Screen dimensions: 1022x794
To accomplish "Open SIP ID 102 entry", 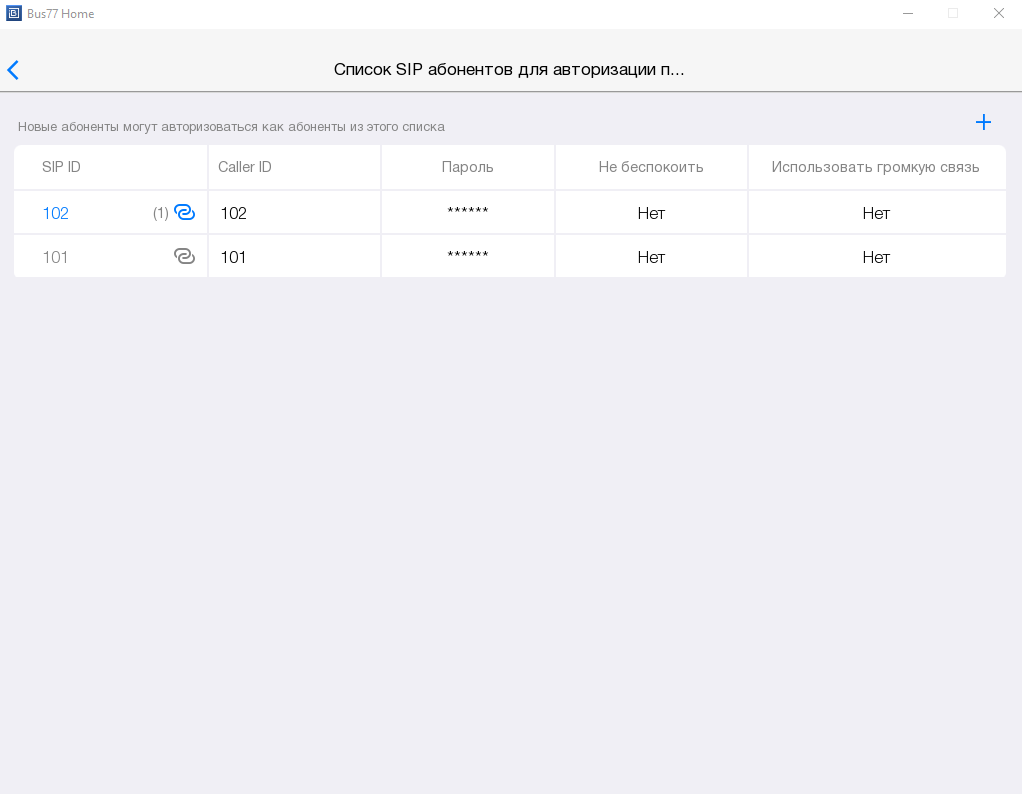I will (56, 213).
